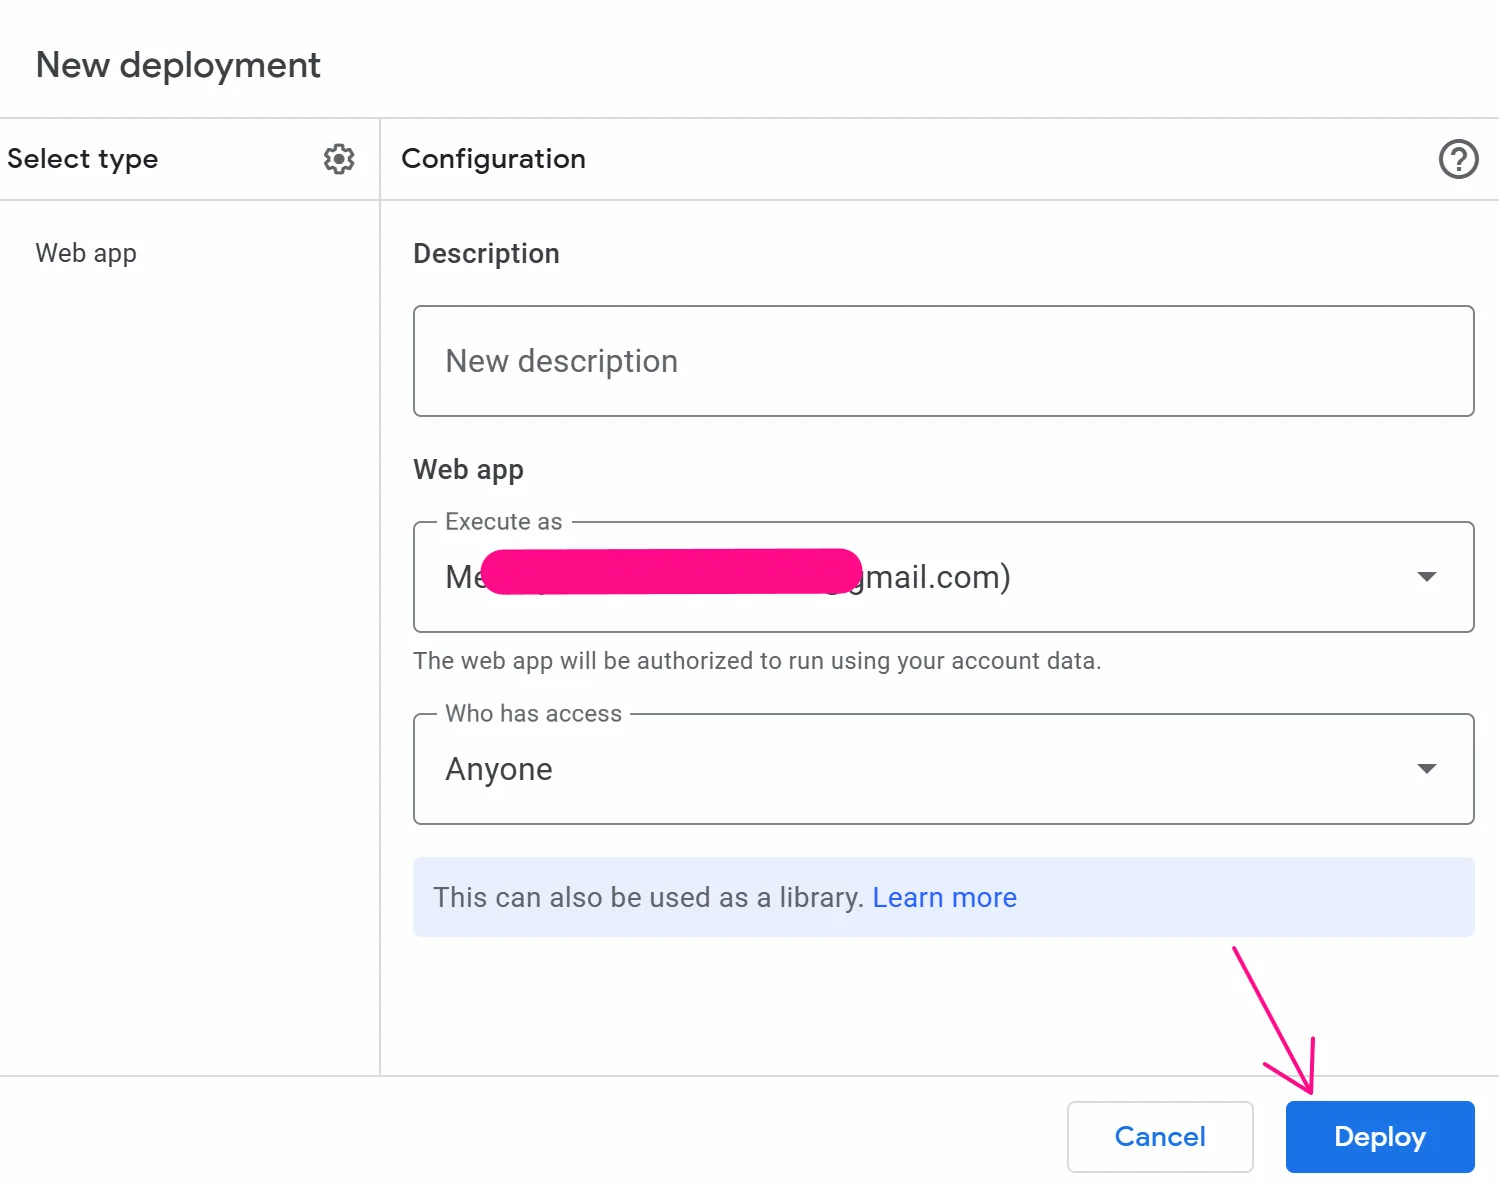Click the Select type header
1499x1185 pixels.
(83, 159)
